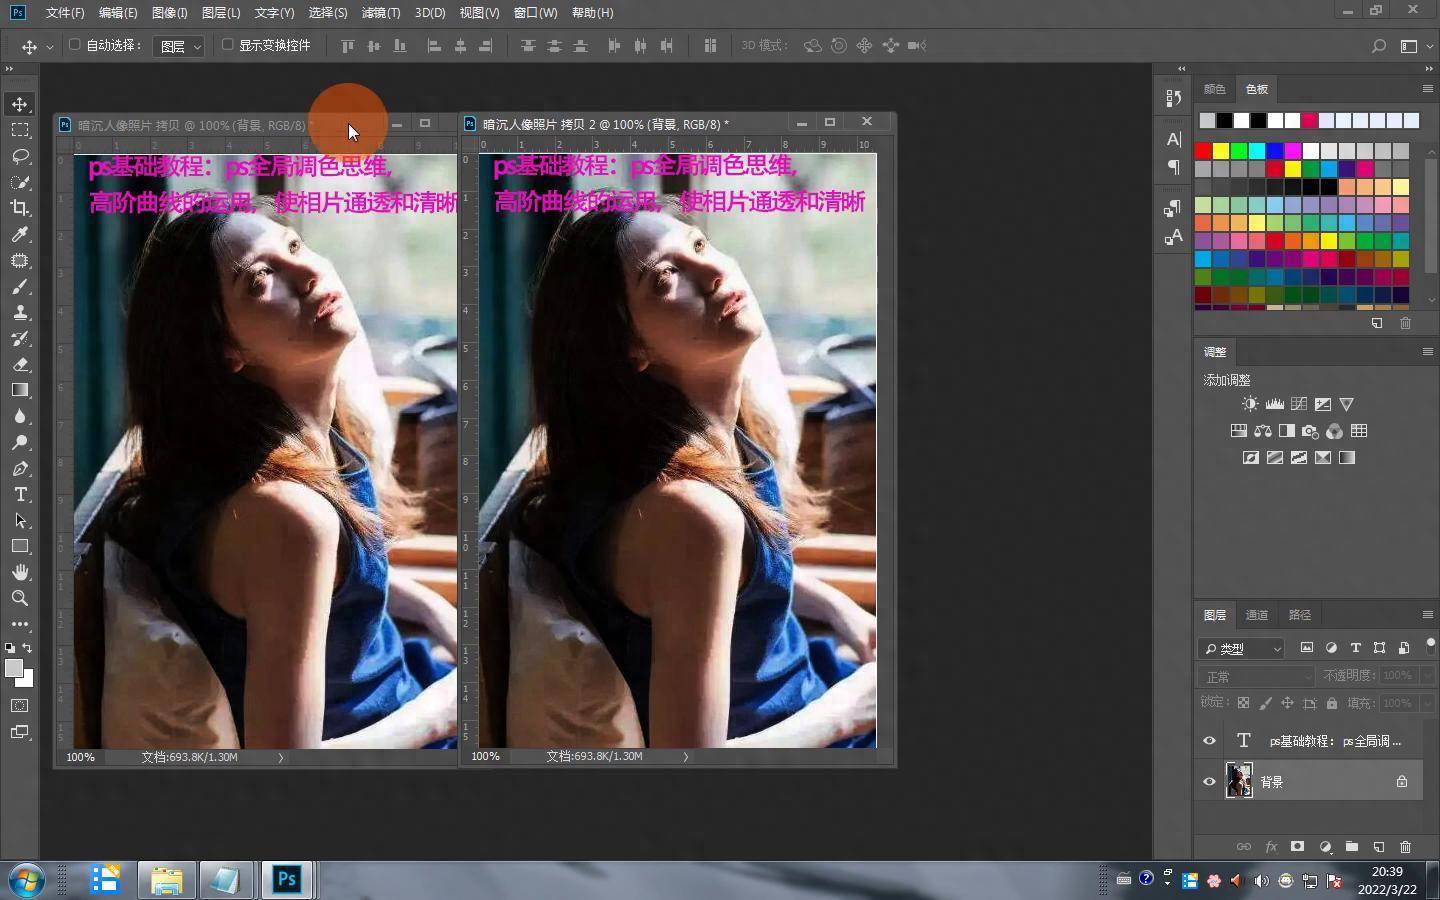This screenshot has height=900, width=1440.
Task: Open the 图层 auto-select dropdown
Action: 179,46
